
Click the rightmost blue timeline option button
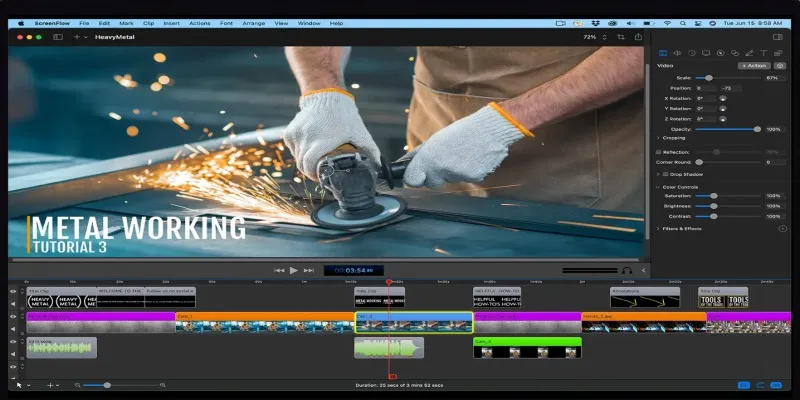click(776, 385)
